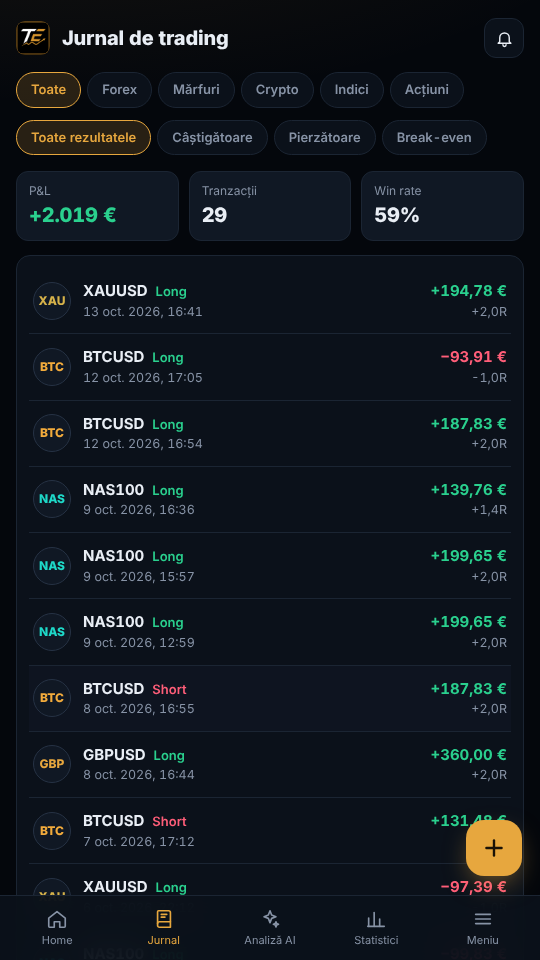Choose the Indici filter chip
Viewport: 540px width, 960px height.
pyautogui.click(x=351, y=90)
